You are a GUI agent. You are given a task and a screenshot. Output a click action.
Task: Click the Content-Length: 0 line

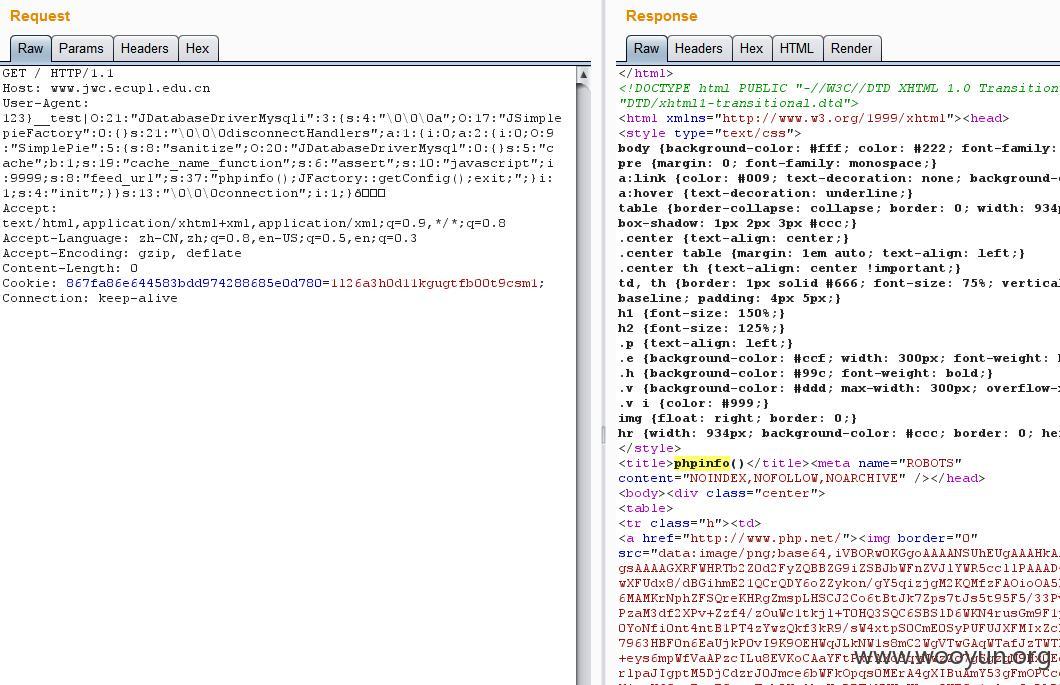pos(70,268)
